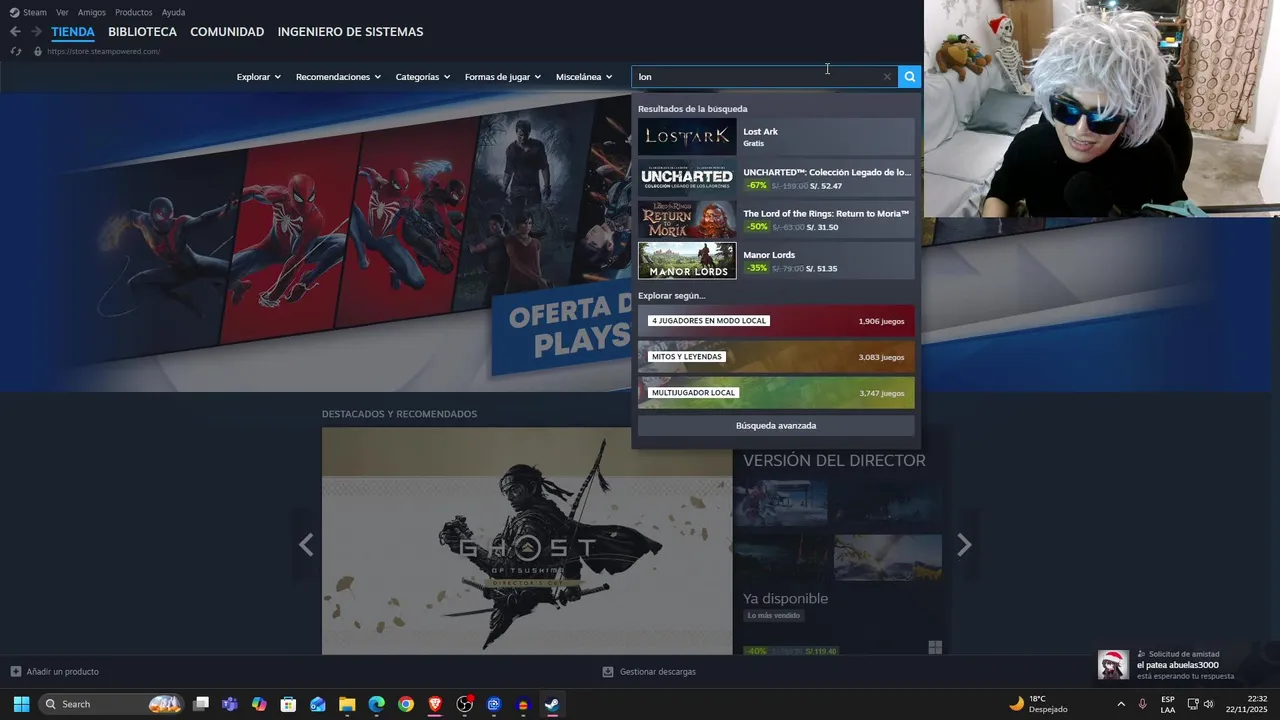Click the store URL address
1280x720 pixels.
(x=103, y=51)
